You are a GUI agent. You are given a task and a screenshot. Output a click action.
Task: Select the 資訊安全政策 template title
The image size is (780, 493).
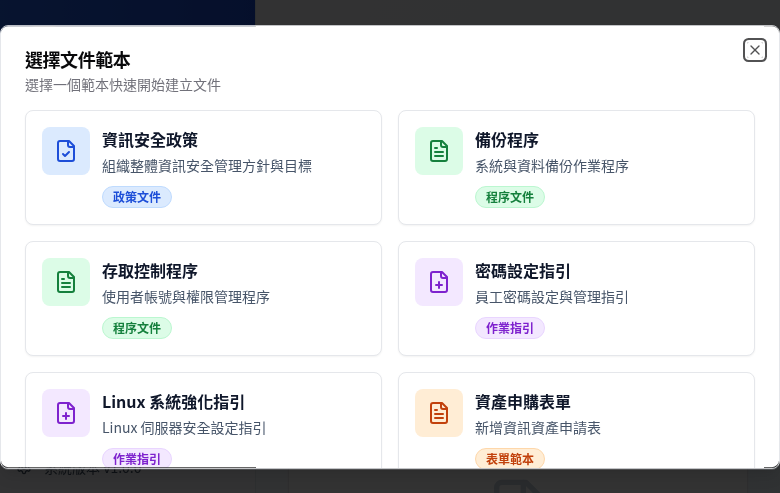point(150,140)
